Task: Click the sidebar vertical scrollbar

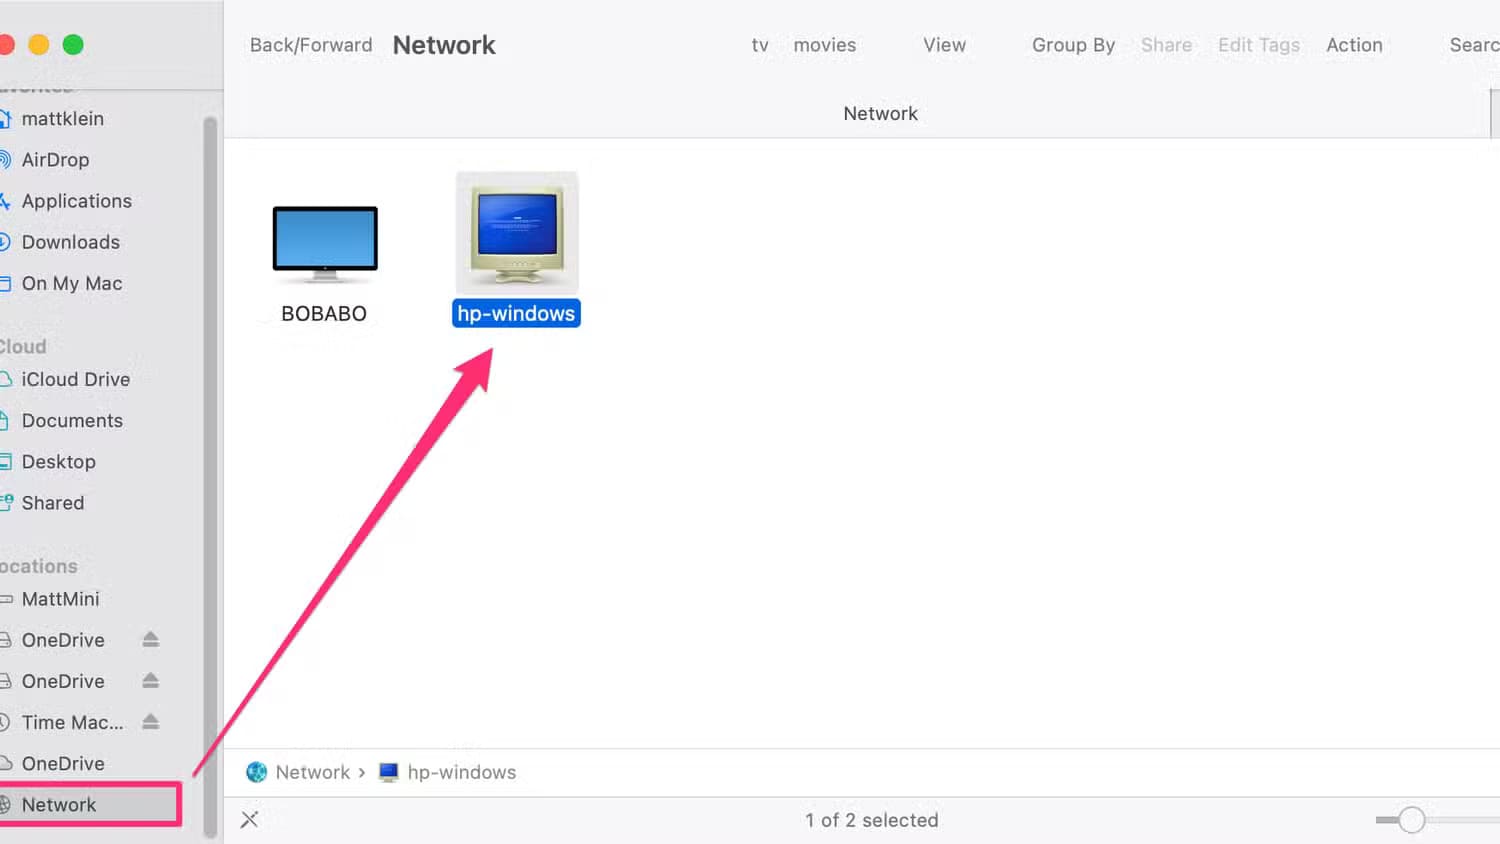Action: tap(210, 470)
